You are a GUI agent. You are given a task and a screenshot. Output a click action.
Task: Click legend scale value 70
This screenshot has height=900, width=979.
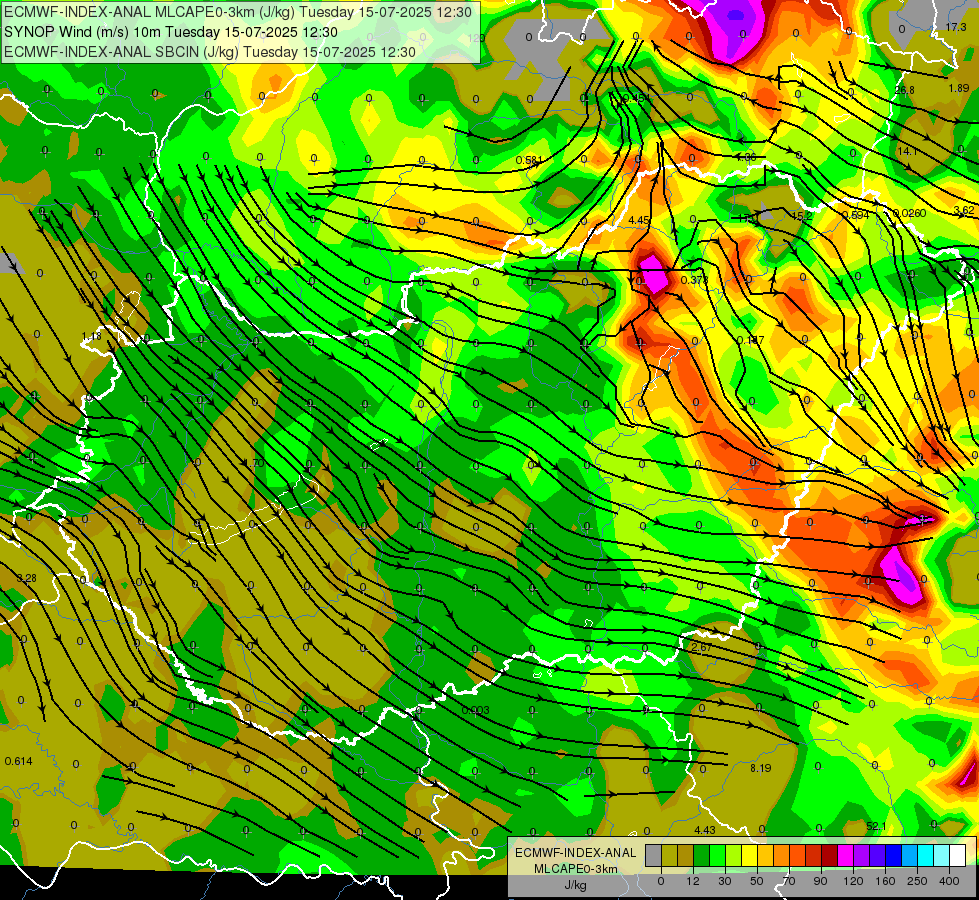click(x=789, y=881)
